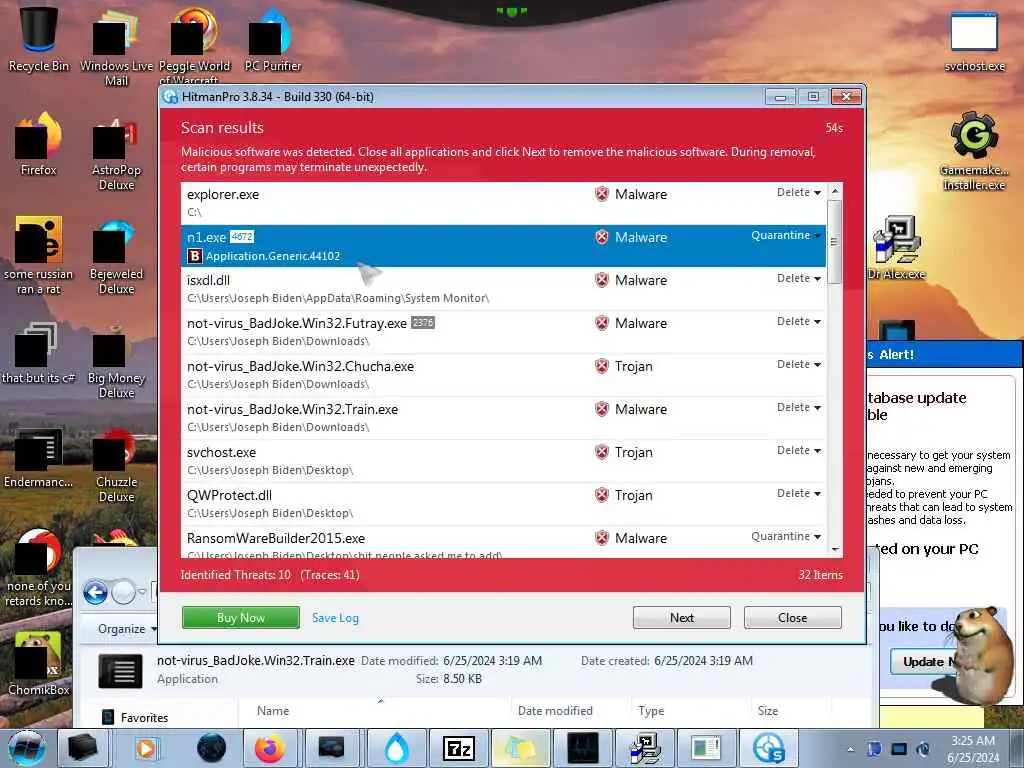The height and width of the screenshot is (768, 1024).
Task: Open the Delete dropdown for Chucha.exe
Action: pyautogui.click(x=799, y=364)
